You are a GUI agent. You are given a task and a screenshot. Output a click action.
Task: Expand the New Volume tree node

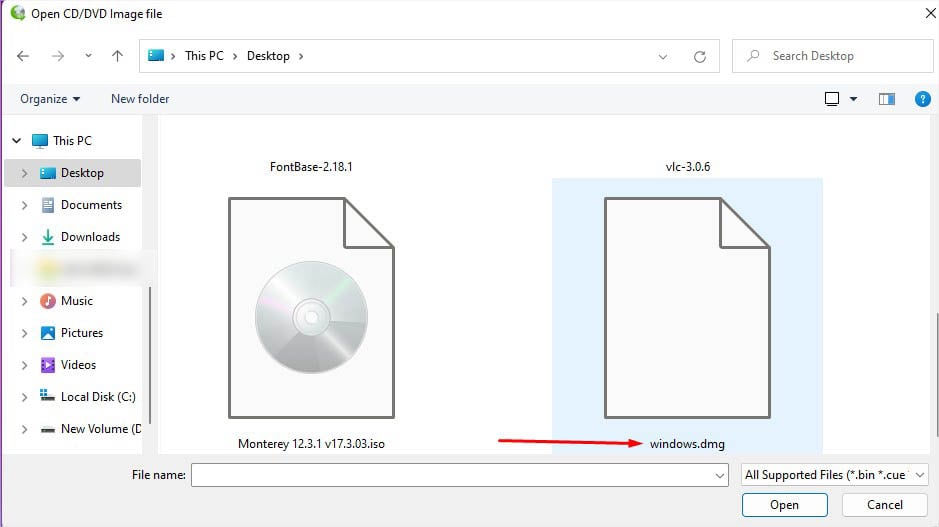tap(24, 429)
